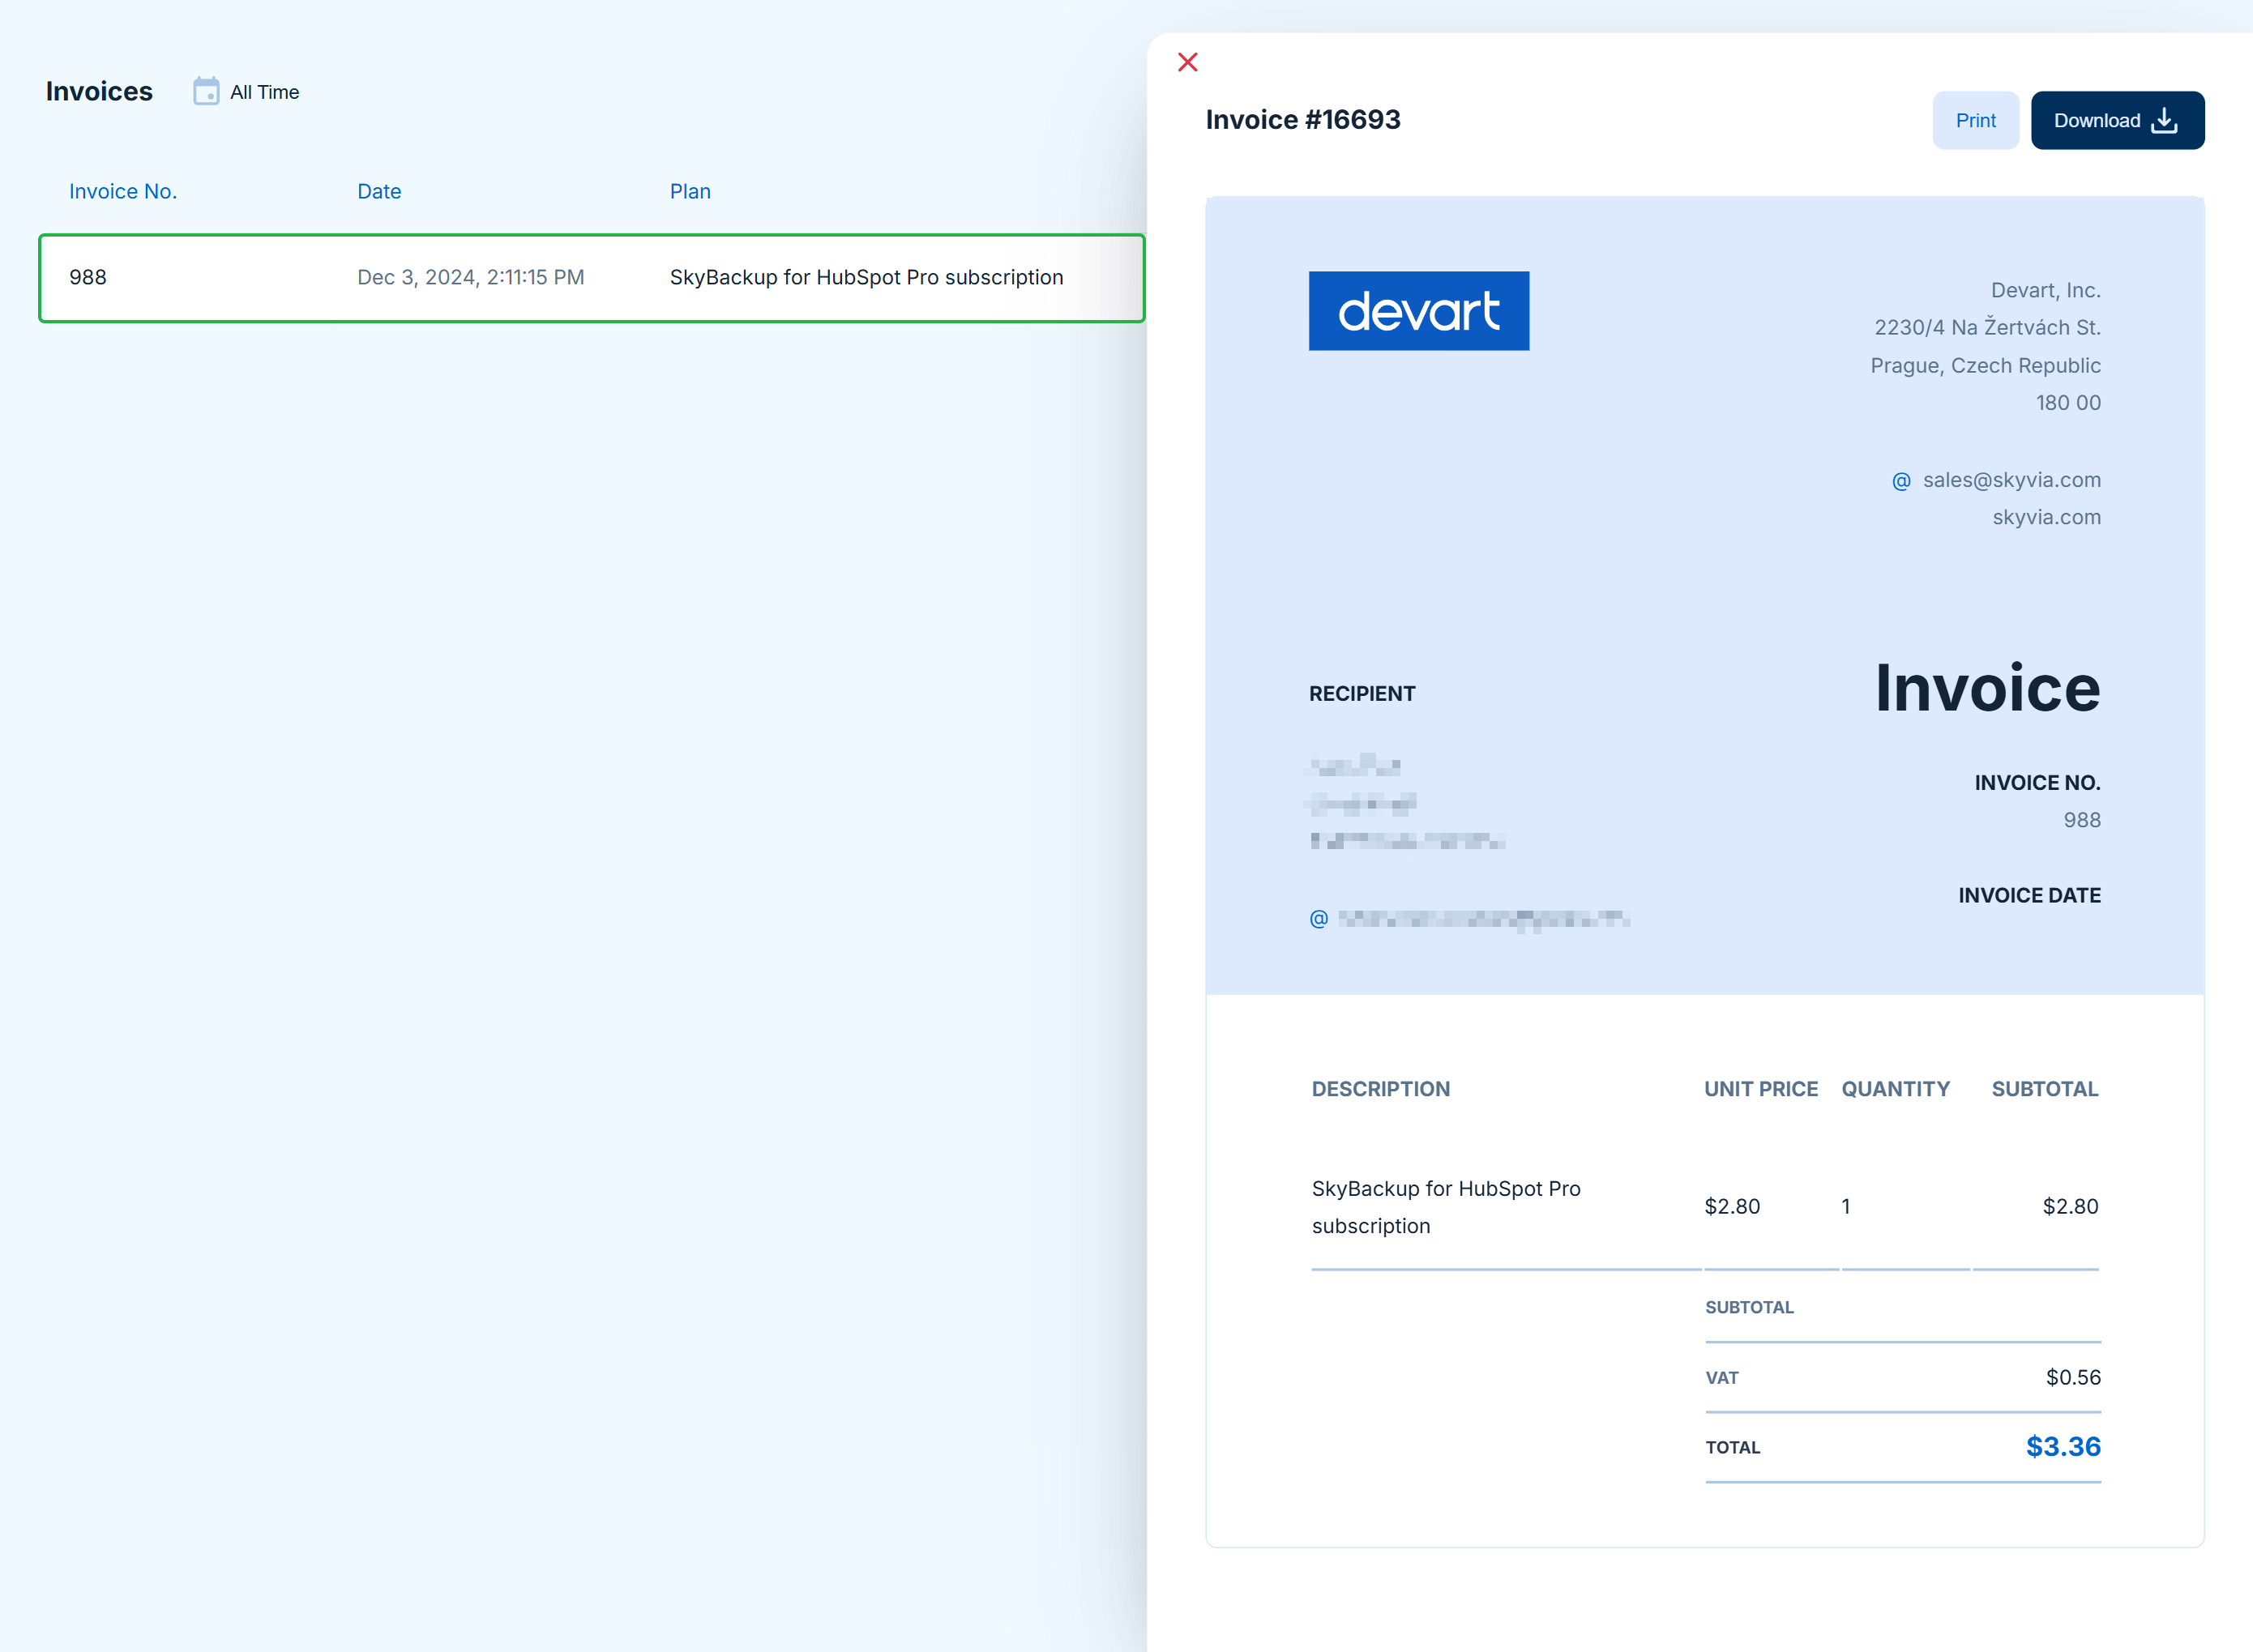Click the Devart, Inc. company name
This screenshot has width=2253, height=1652.
coord(2045,290)
